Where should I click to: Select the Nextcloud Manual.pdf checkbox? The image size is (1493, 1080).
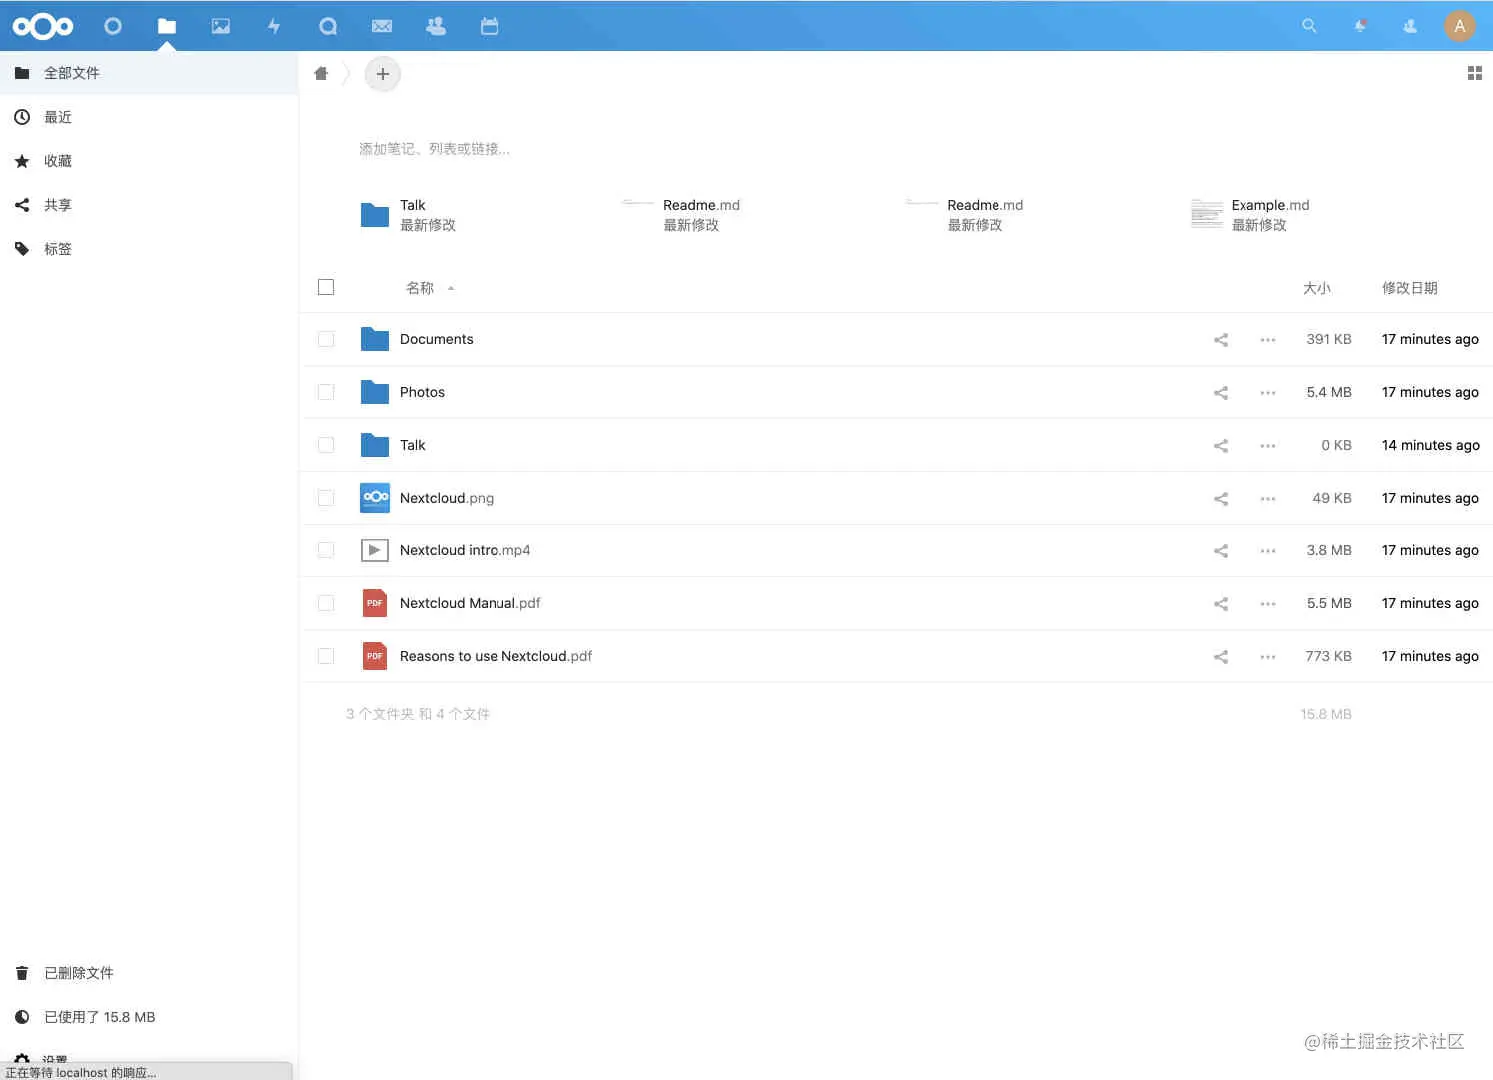(x=326, y=603)
